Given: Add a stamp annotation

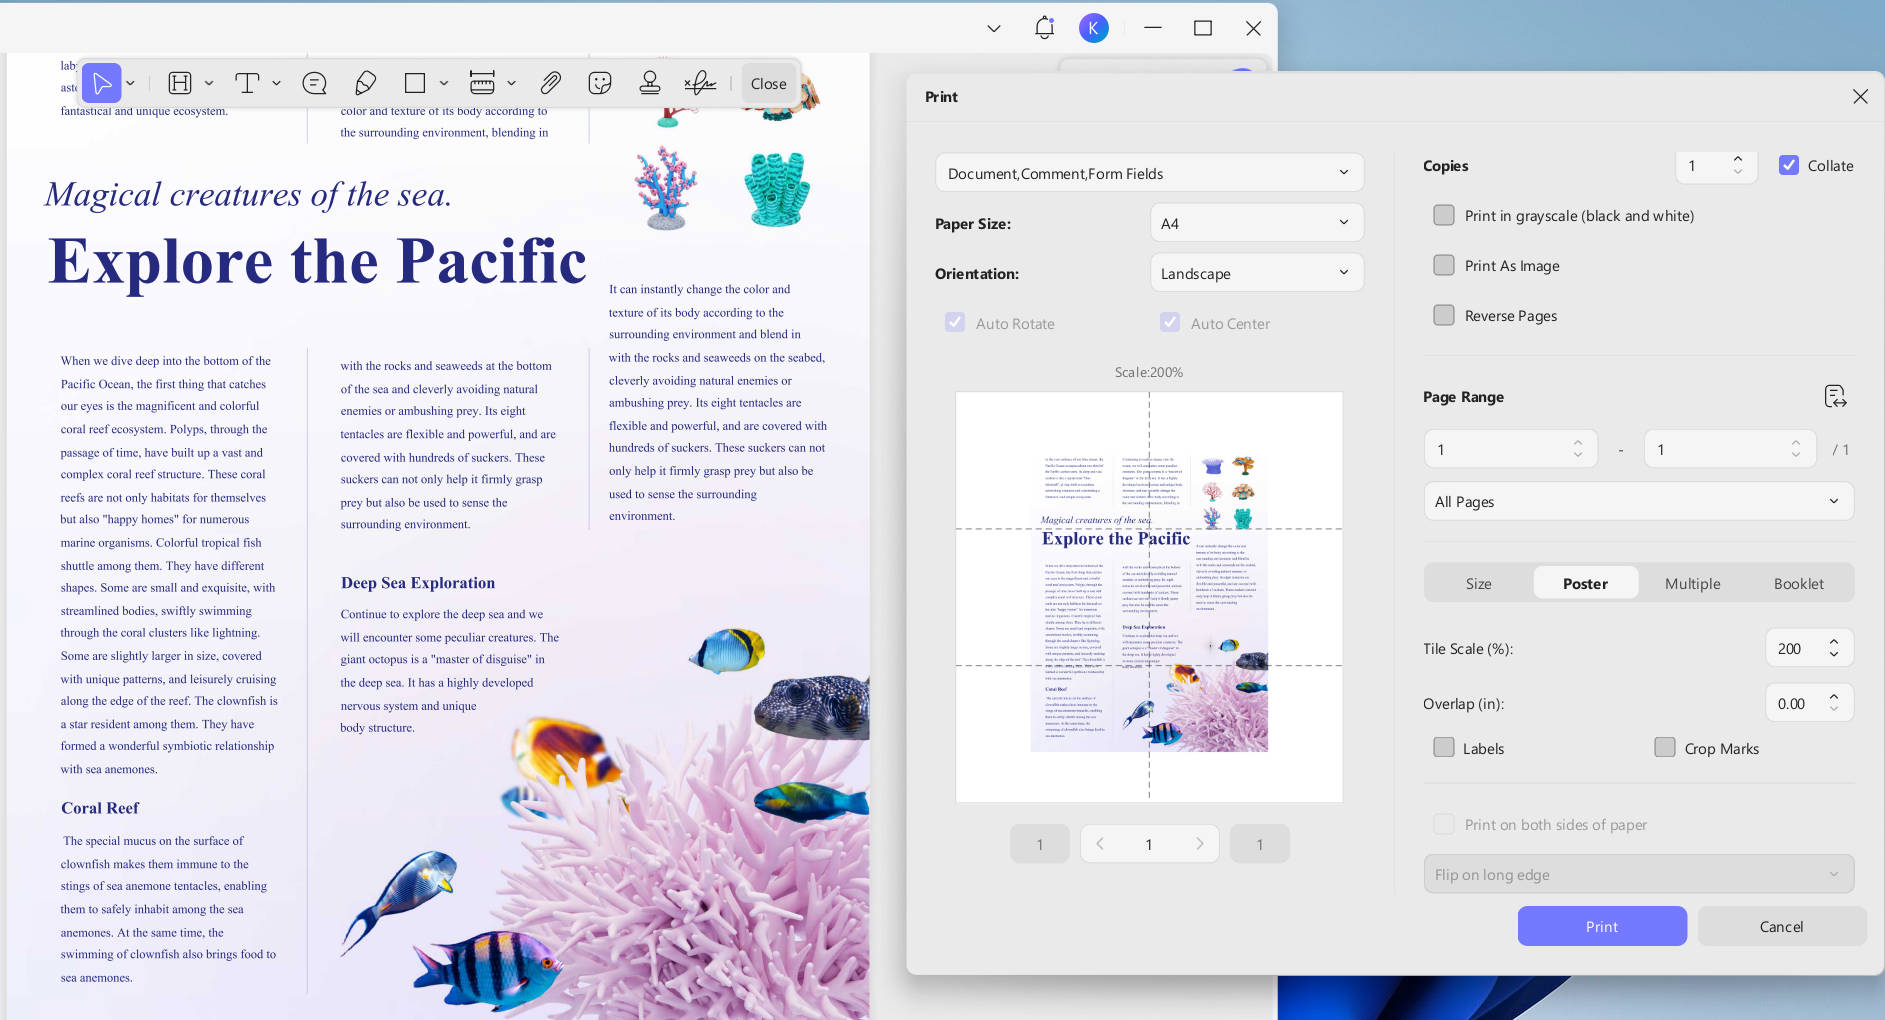Looking at the screenshot, I should 650,83.
